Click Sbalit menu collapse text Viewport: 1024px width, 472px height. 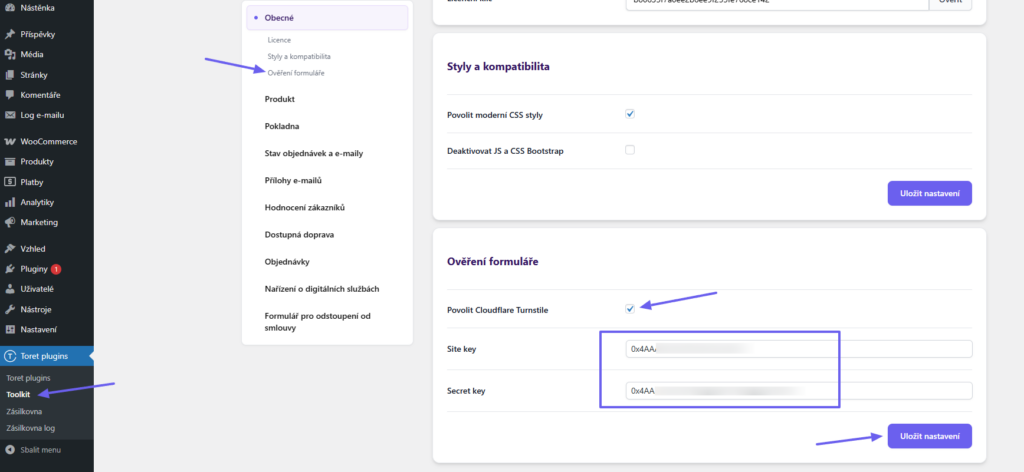pyautogui.click(x=40, y=450)
